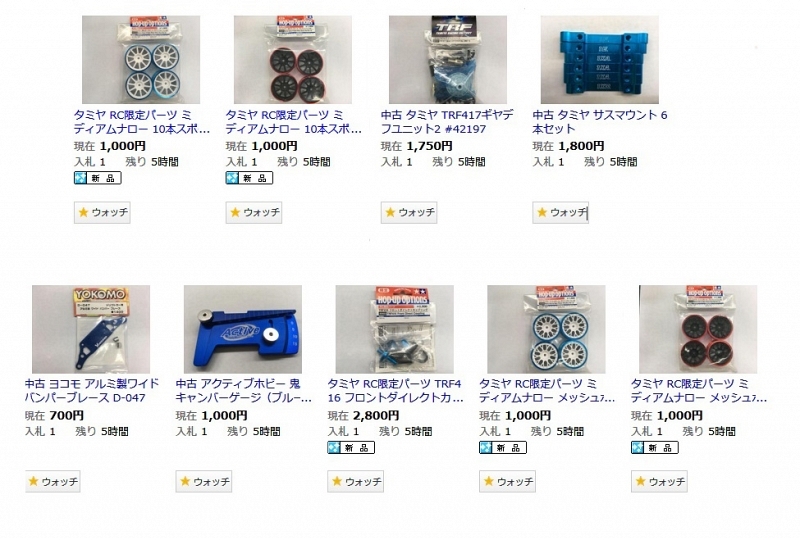Open the blue suspension mount photo
The width and height of the screenshot is (800, 540).
coord(599,60)
